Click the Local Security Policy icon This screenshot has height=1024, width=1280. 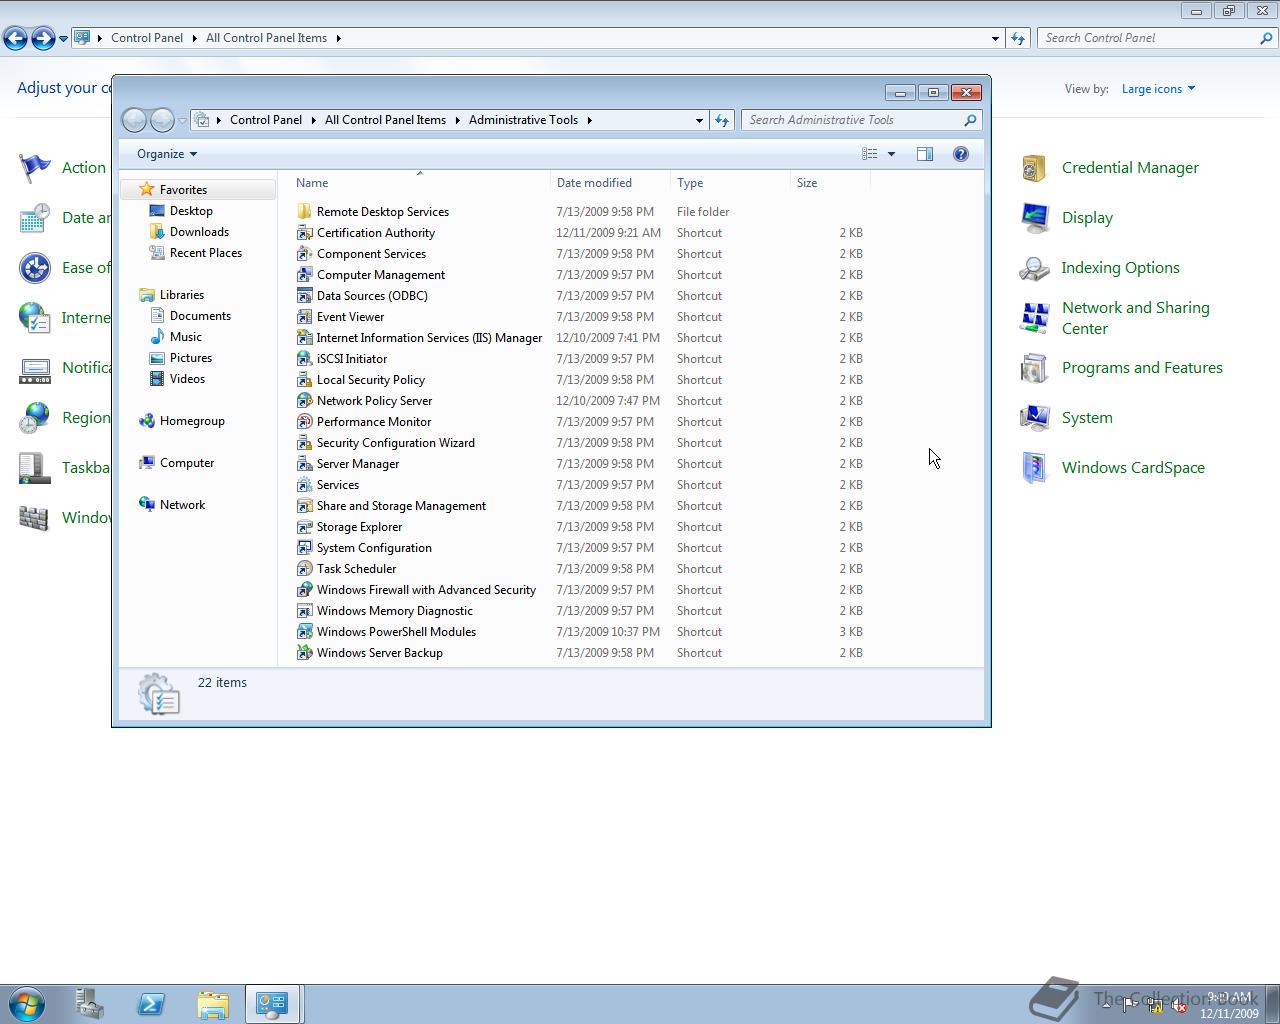pos(304,380)
